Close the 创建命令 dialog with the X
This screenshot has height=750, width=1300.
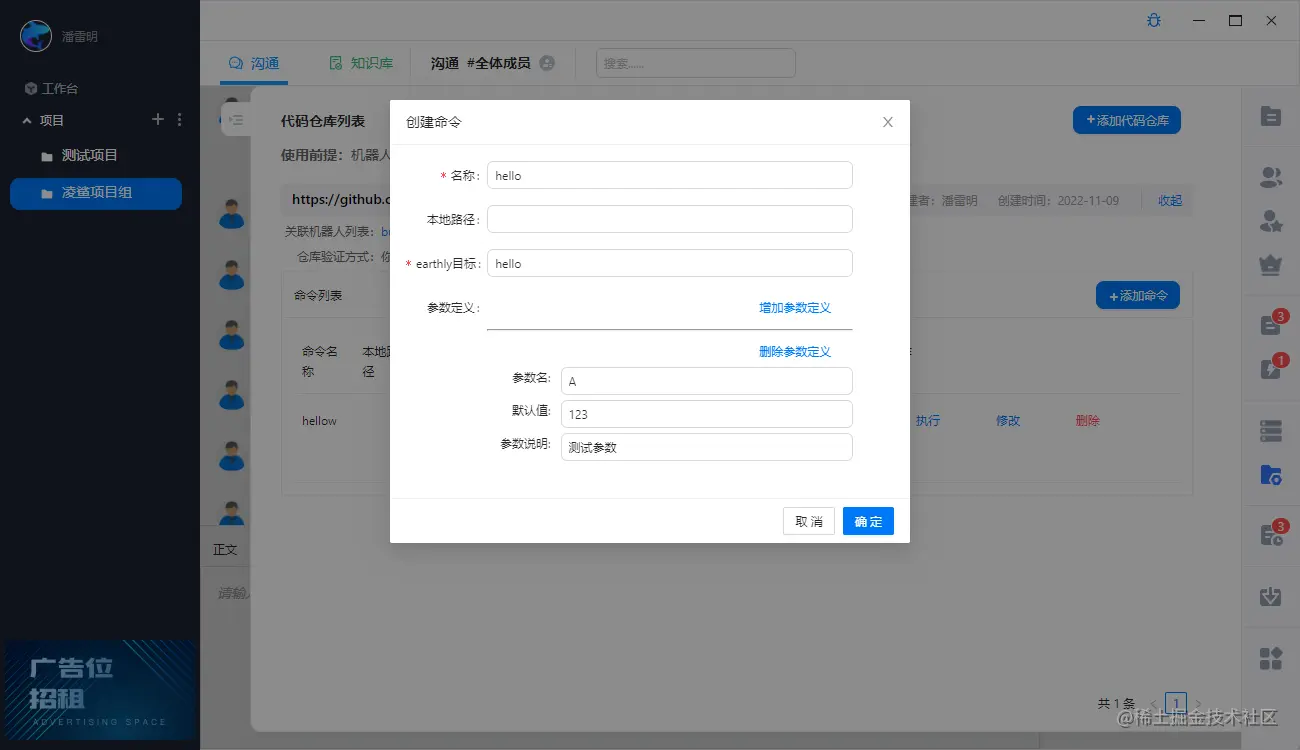[888, 122]
